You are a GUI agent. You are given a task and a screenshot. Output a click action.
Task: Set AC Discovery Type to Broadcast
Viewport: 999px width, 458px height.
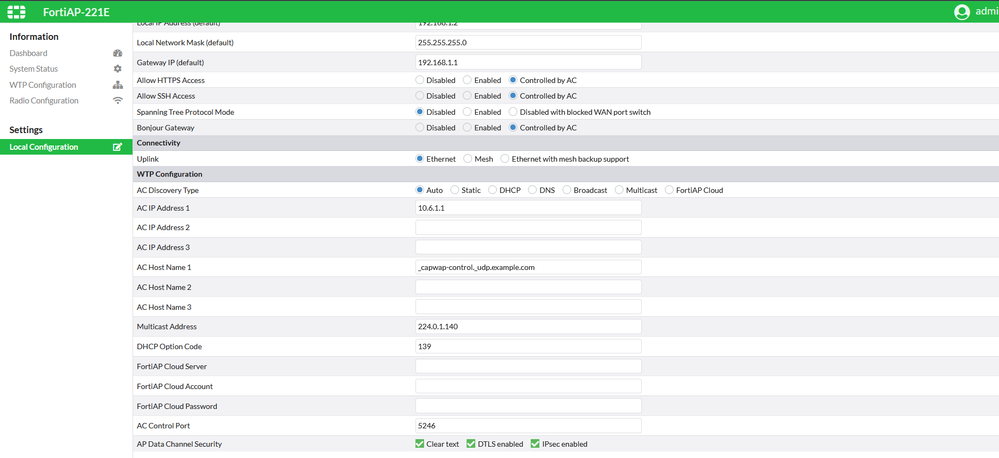566,190
